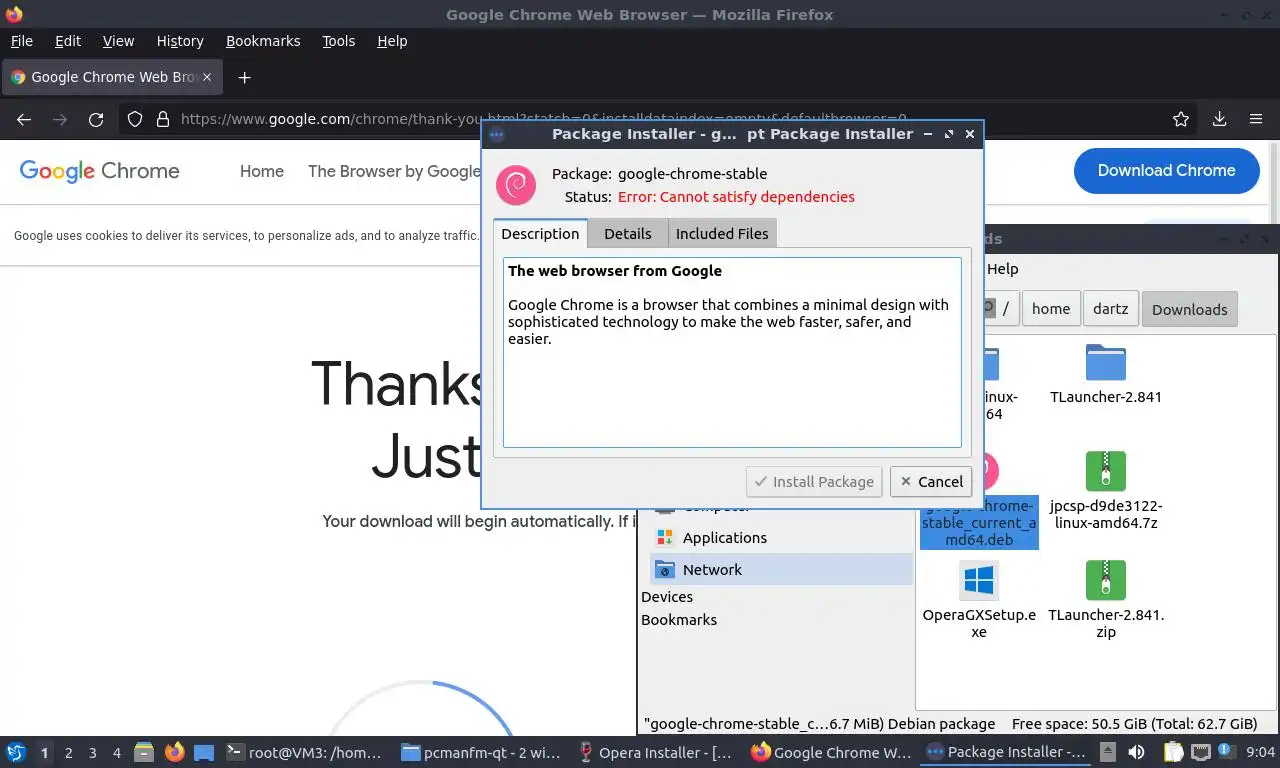Reload the page in Firefox
Image resolution: width=1280 pixels, height=768 pixels.
tap(96, 119)
